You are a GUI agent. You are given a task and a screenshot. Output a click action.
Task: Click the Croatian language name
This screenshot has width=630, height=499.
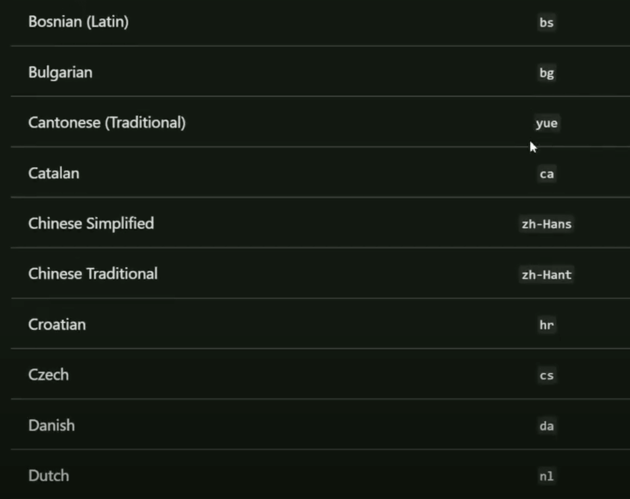coord(57,324)
